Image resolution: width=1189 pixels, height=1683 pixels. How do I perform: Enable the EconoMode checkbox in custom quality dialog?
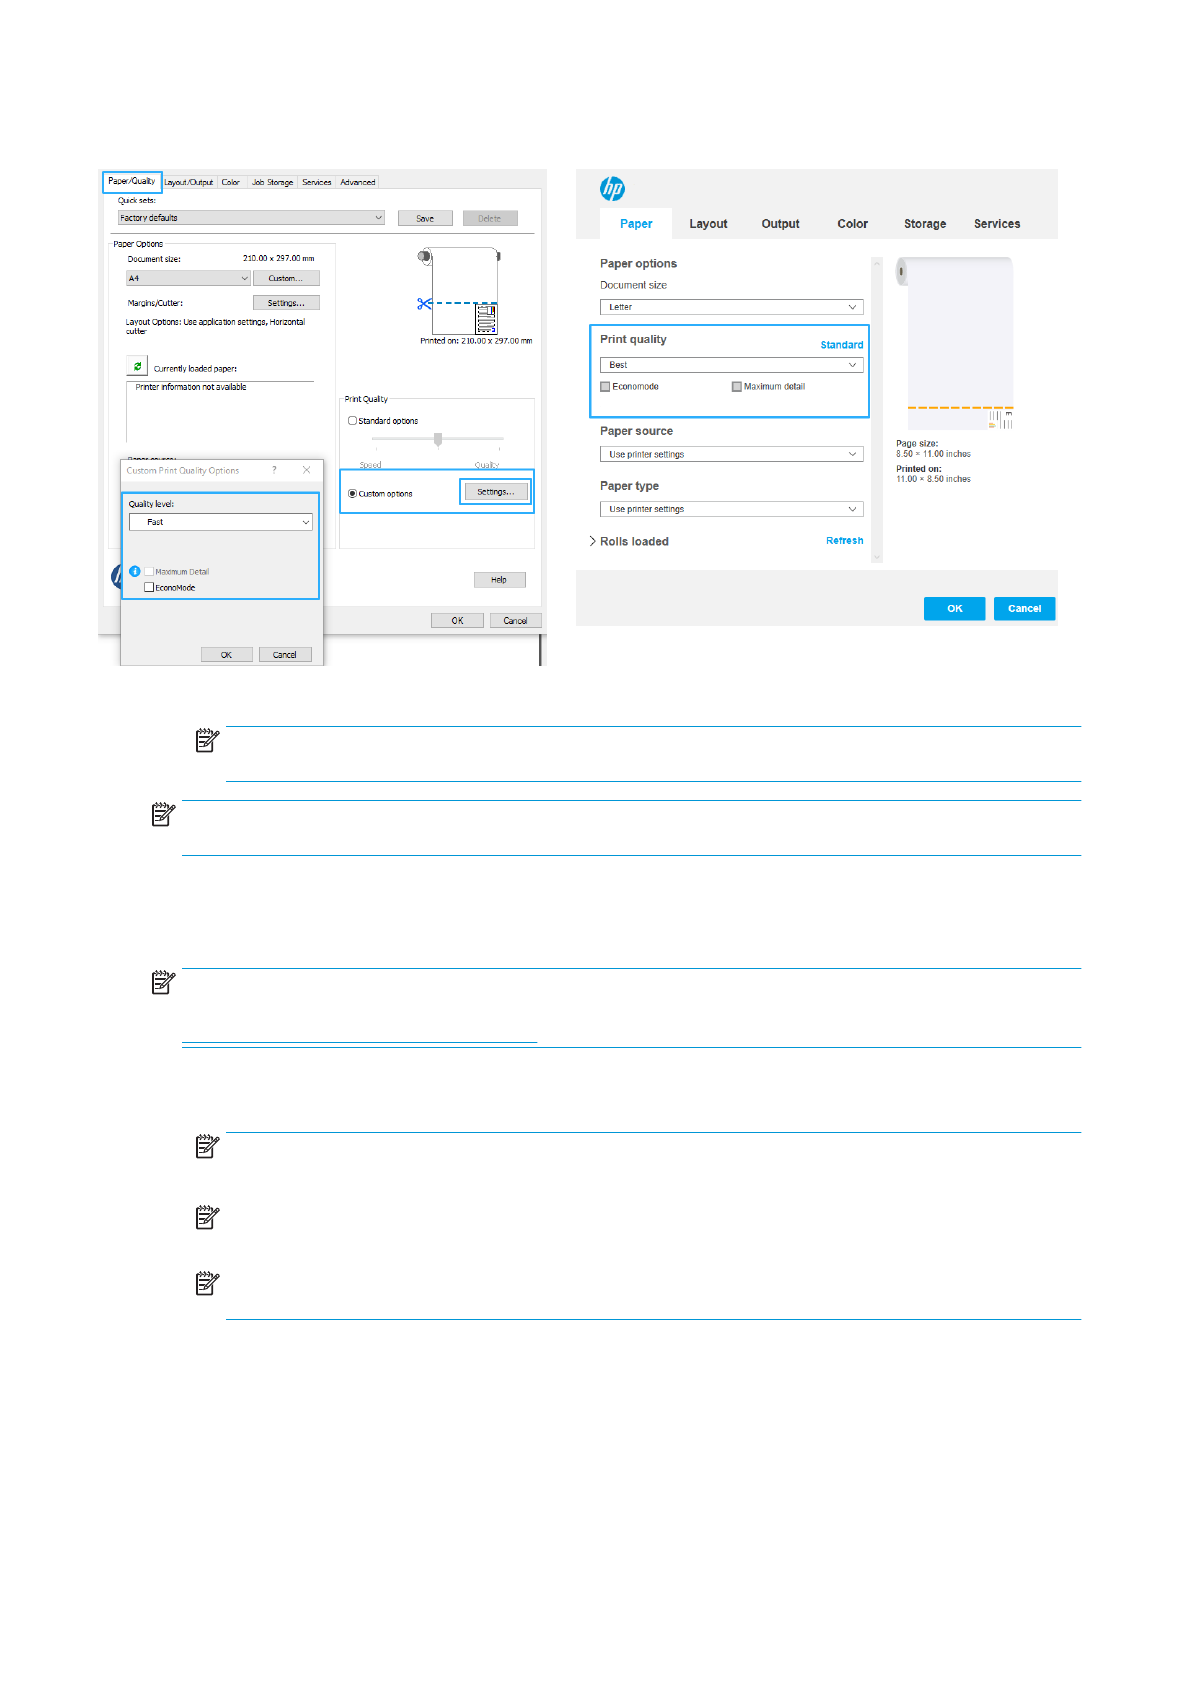point(149,588)
